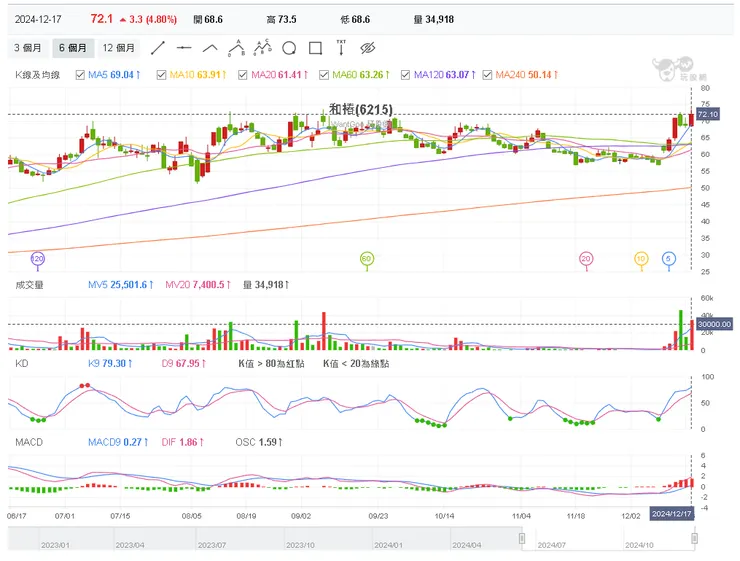
Task: Activate the TXT text annotation tool
Action: tap(341, 47)
